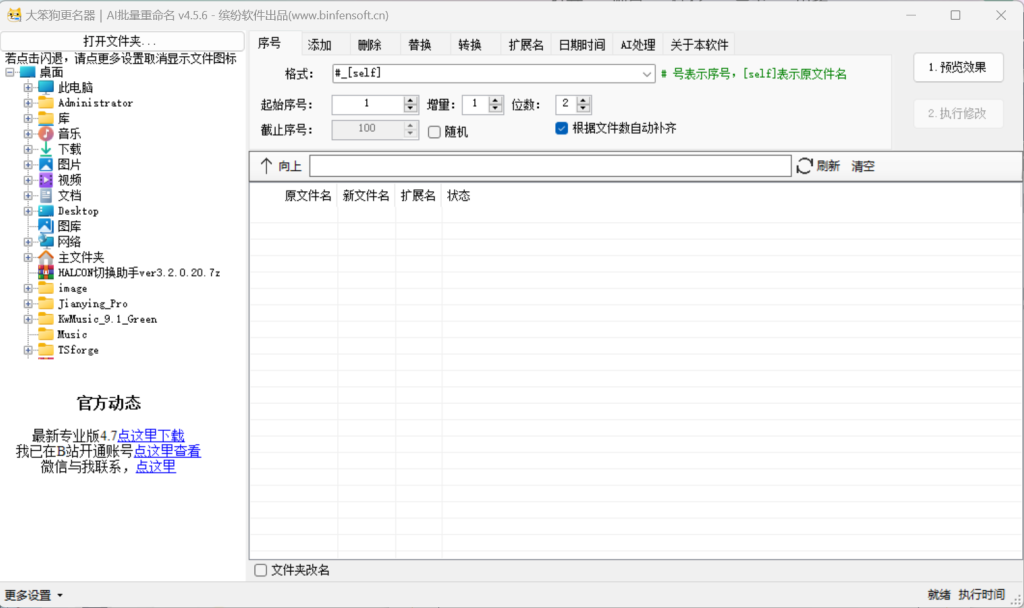Screen dimensions: 1024x608
Task: Click the 视频 (Videos) icon in sidebar
Action: point(45,179)
